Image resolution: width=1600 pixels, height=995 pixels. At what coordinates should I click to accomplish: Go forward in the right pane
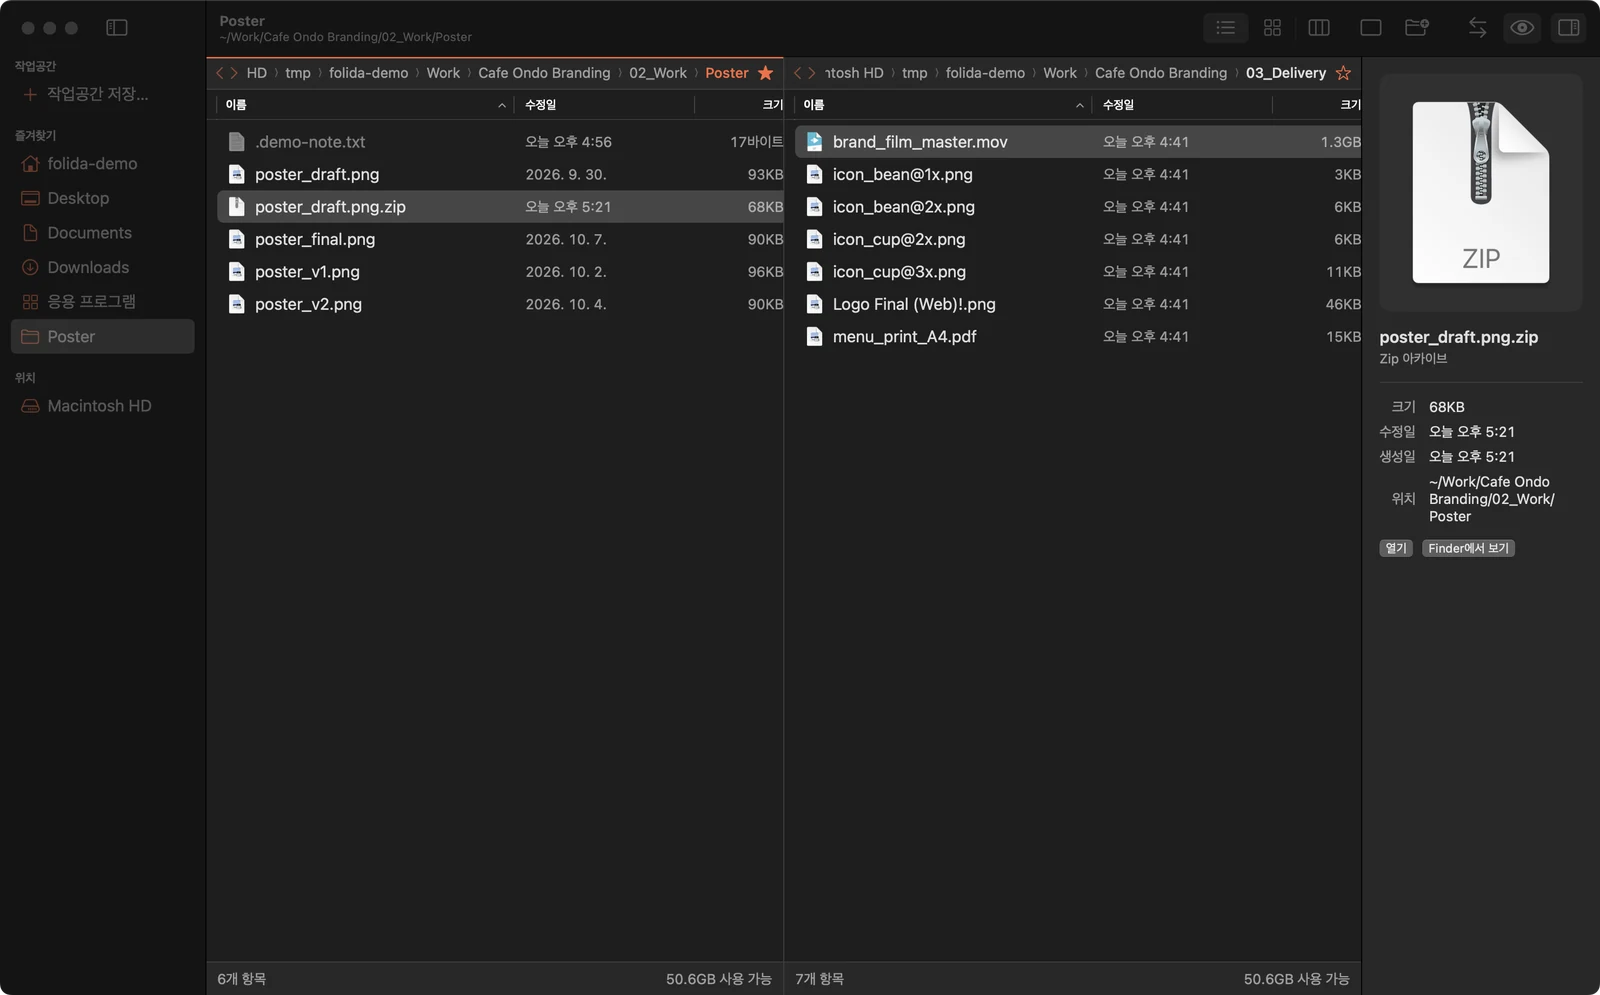(x=812, y=73)
